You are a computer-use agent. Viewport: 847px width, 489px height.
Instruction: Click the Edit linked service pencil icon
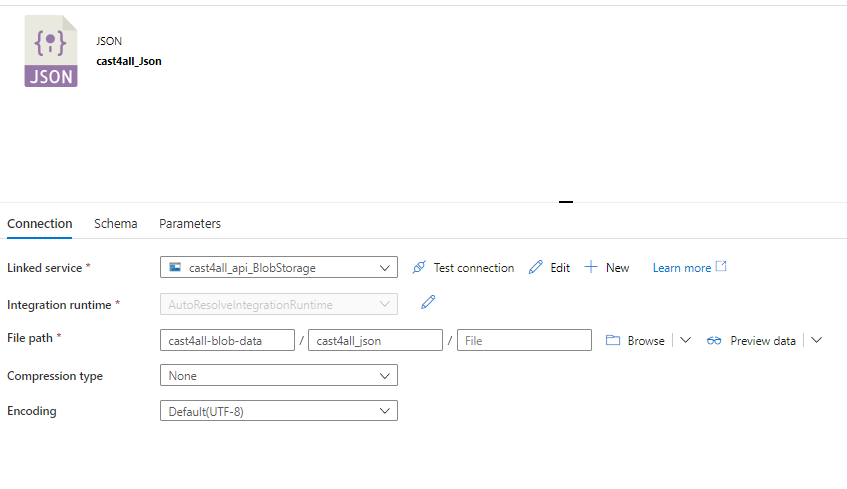(536, 267)
